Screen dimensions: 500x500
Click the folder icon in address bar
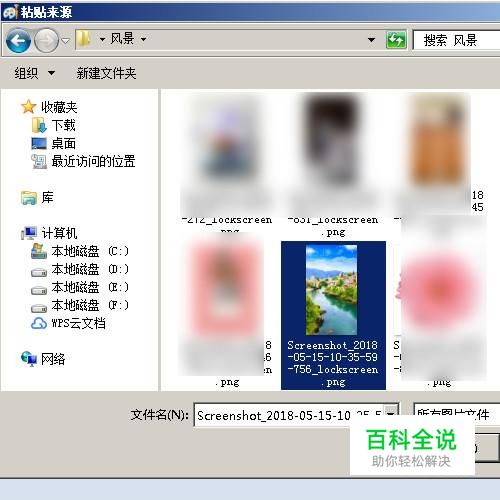tap(83, 39)
